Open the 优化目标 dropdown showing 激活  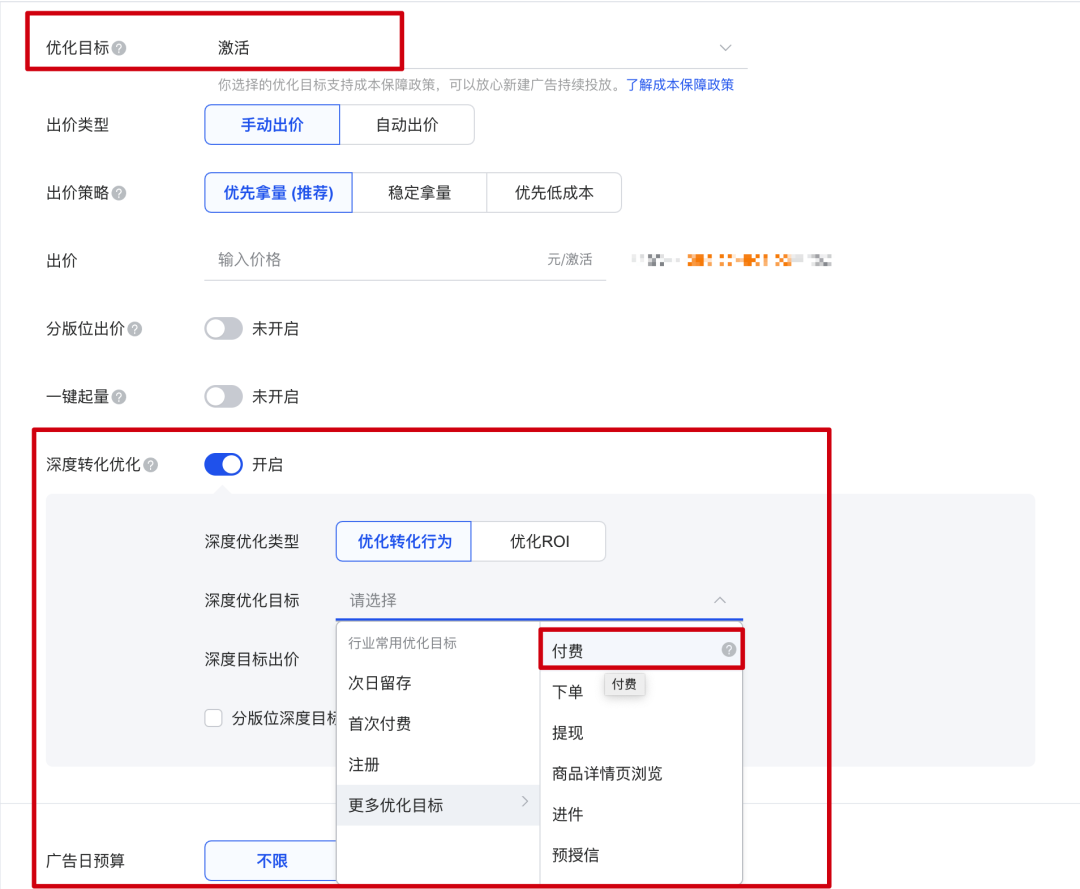coord(475,48)
